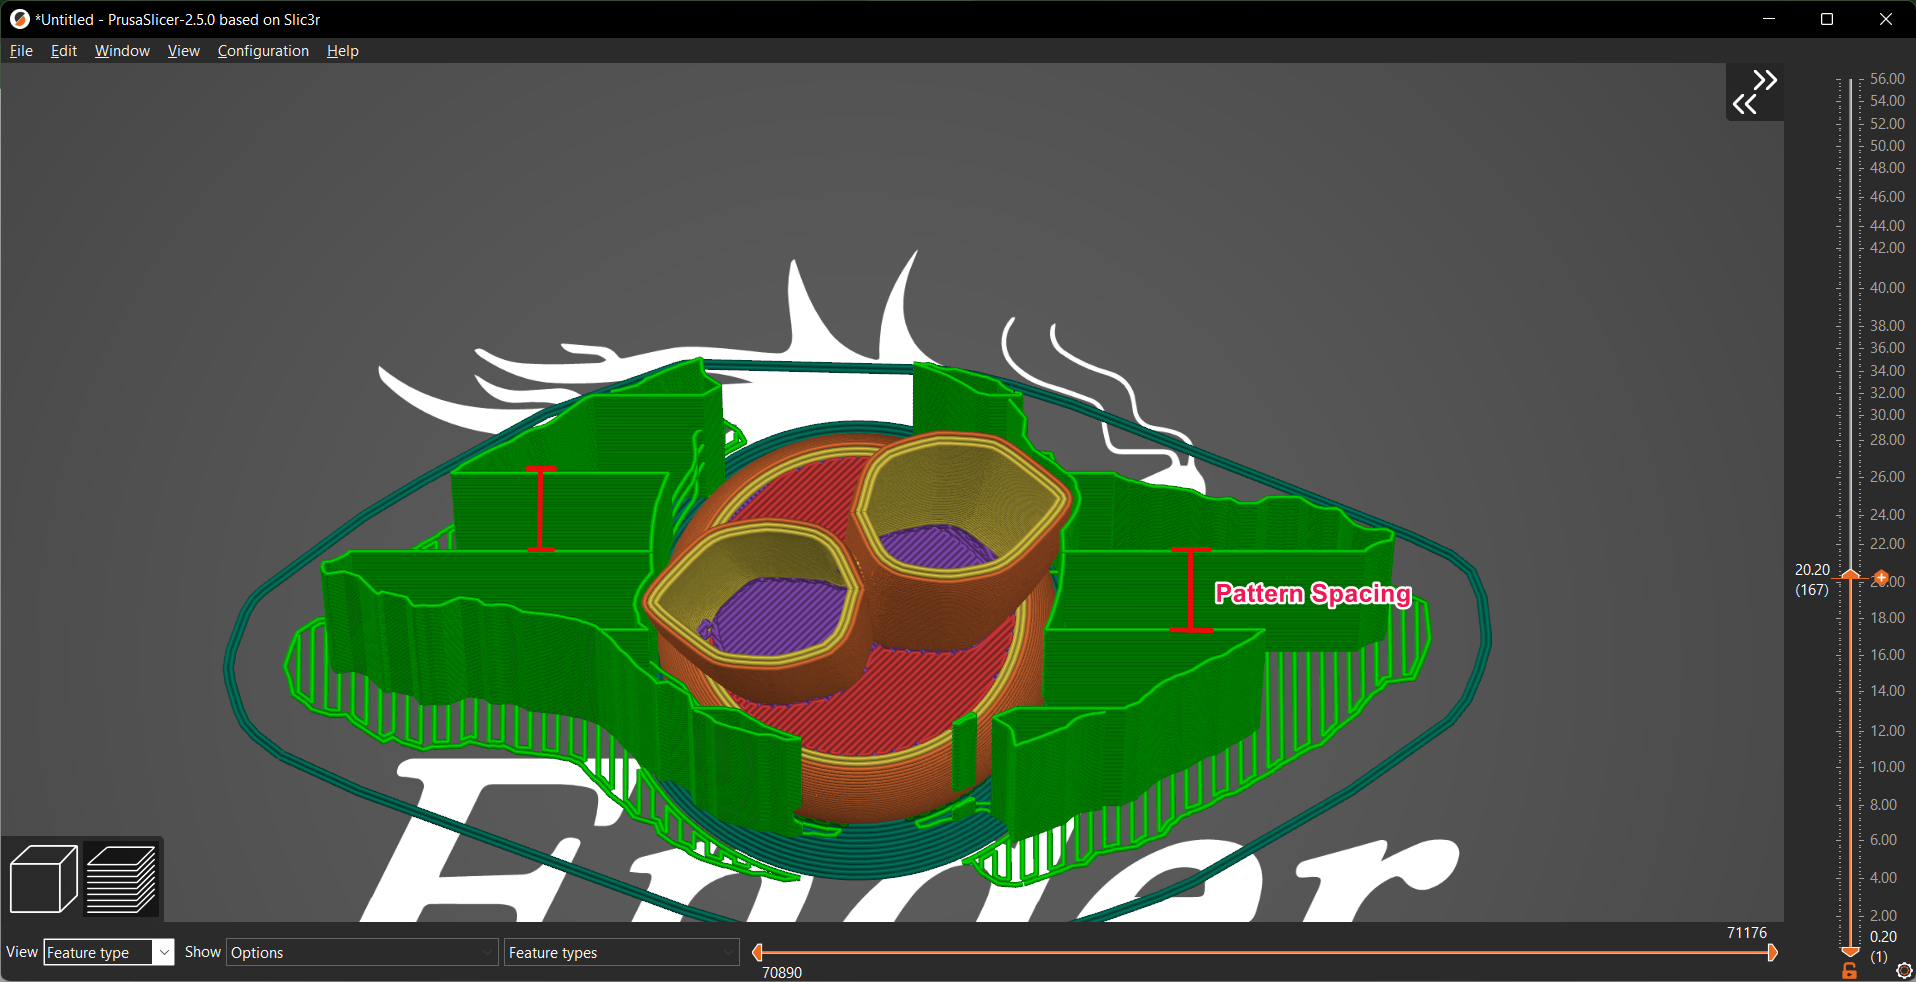Minimize the PrusaSlicer window
1916x982 pixels.
[1769, 19]
